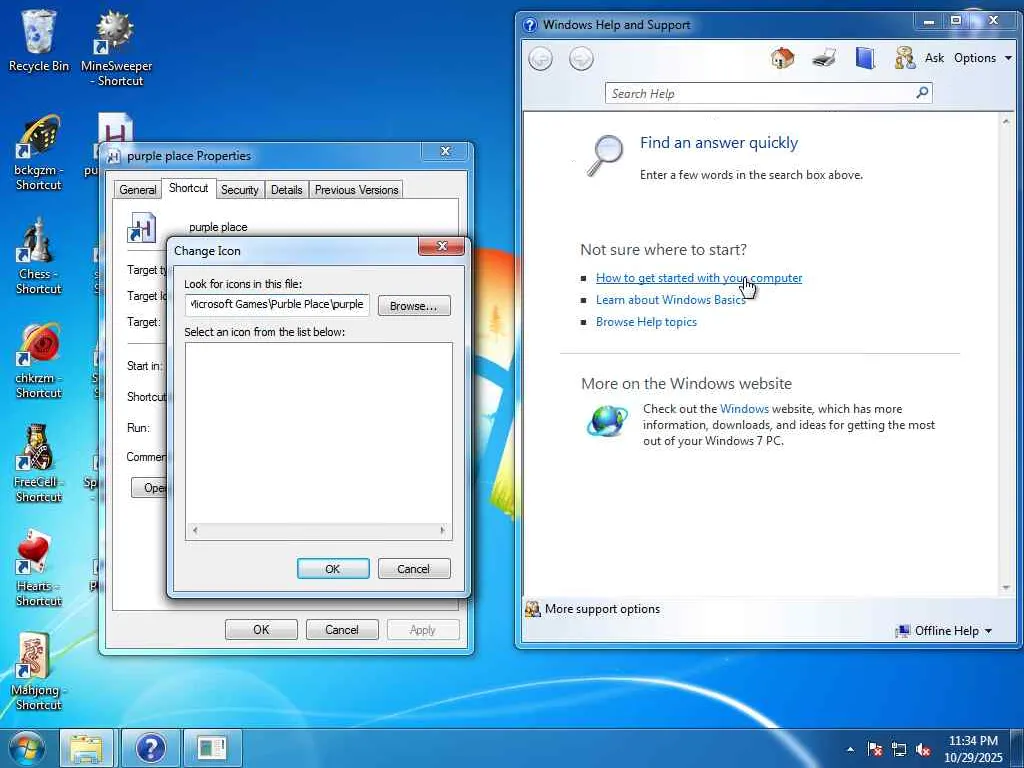This screenshot has width=1024, height=768.
Task: Select the Hearts shortcut icon
Action: tap(39, 568)
